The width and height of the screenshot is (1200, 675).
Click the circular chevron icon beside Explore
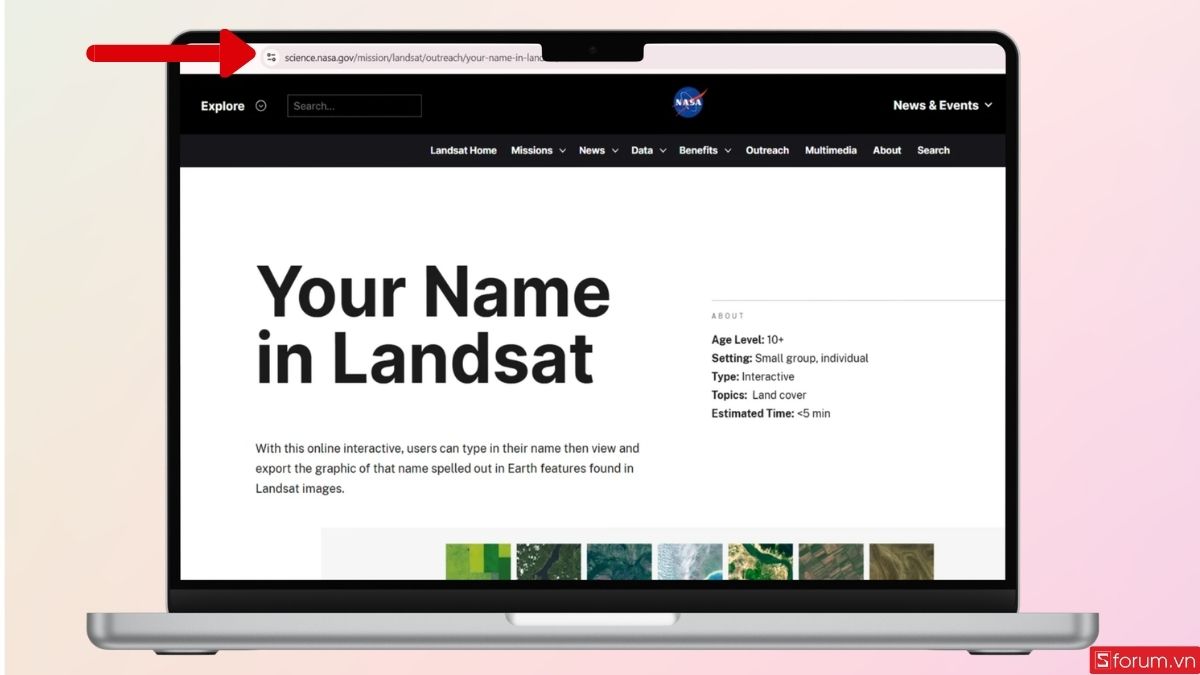pyautogui.click(x=260, y=105)
